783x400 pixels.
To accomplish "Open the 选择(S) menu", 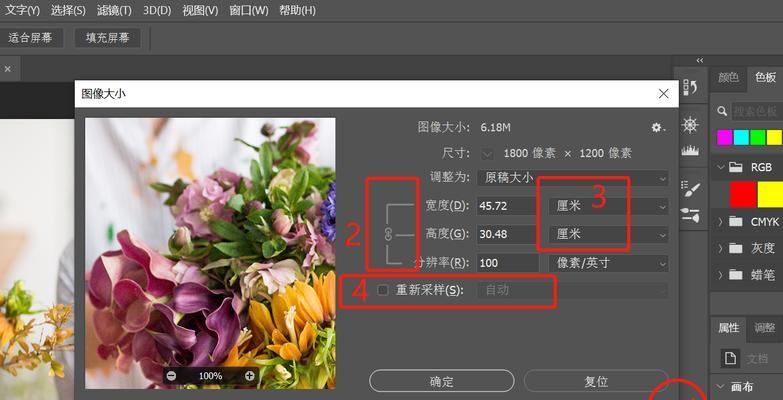I will pos(68,10).
